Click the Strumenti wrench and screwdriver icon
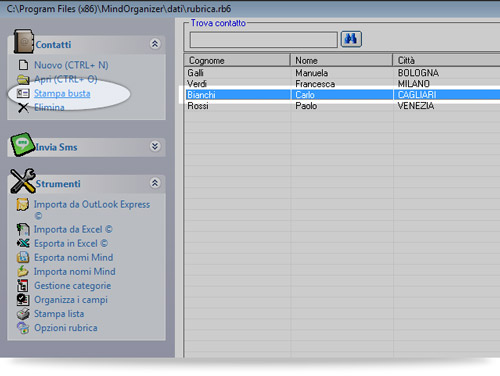 tap(23, 181)
